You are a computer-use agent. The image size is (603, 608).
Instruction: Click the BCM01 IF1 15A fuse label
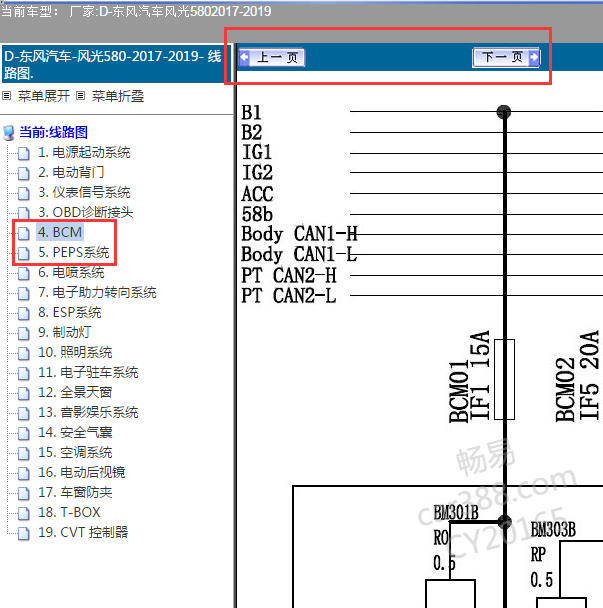[x=469, y=376]
